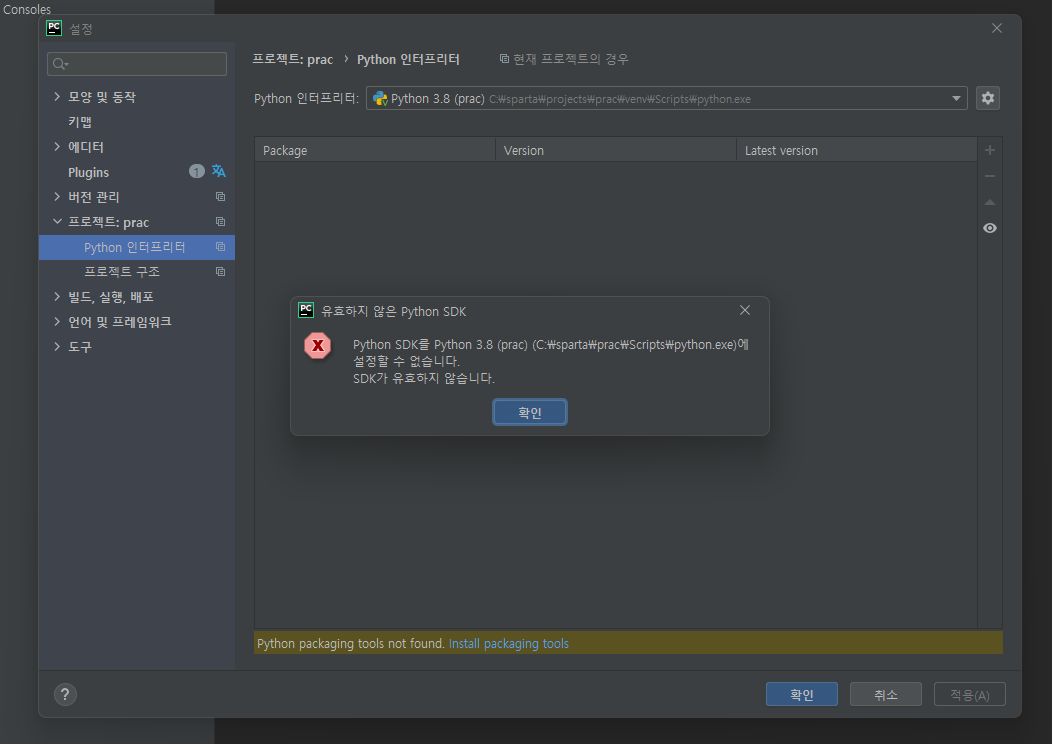Click 'SDK가 유효하지 않습니다.' message text
The height and width of the screenshot is (744, 1052).
424,378
